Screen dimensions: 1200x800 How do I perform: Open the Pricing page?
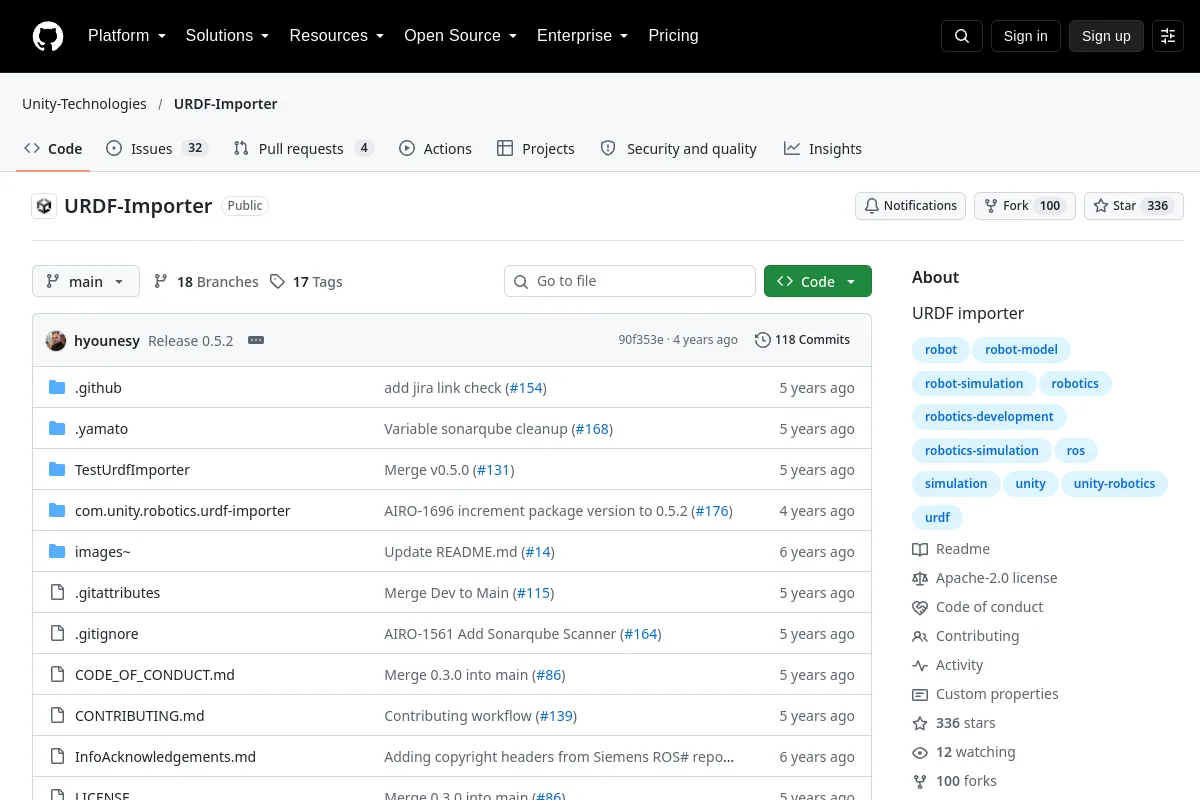pyautogui.click(x=673, y=36)
